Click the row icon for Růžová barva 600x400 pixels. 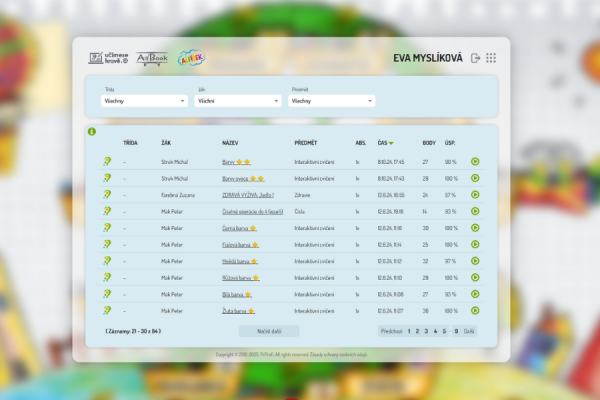point(107,277)
